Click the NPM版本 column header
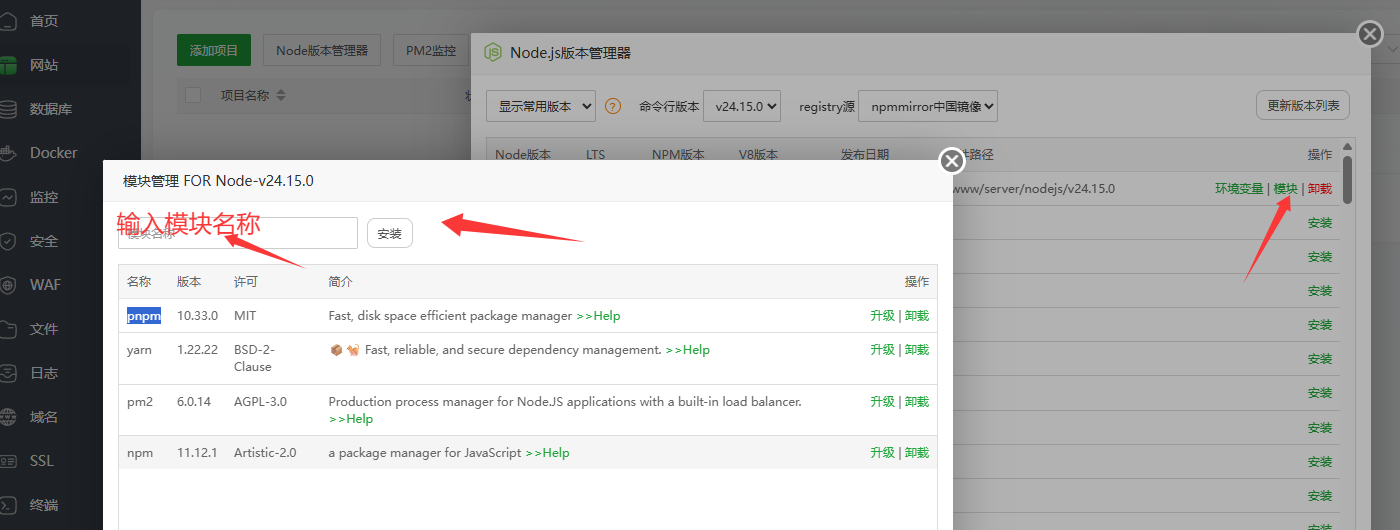 (678, 155)
